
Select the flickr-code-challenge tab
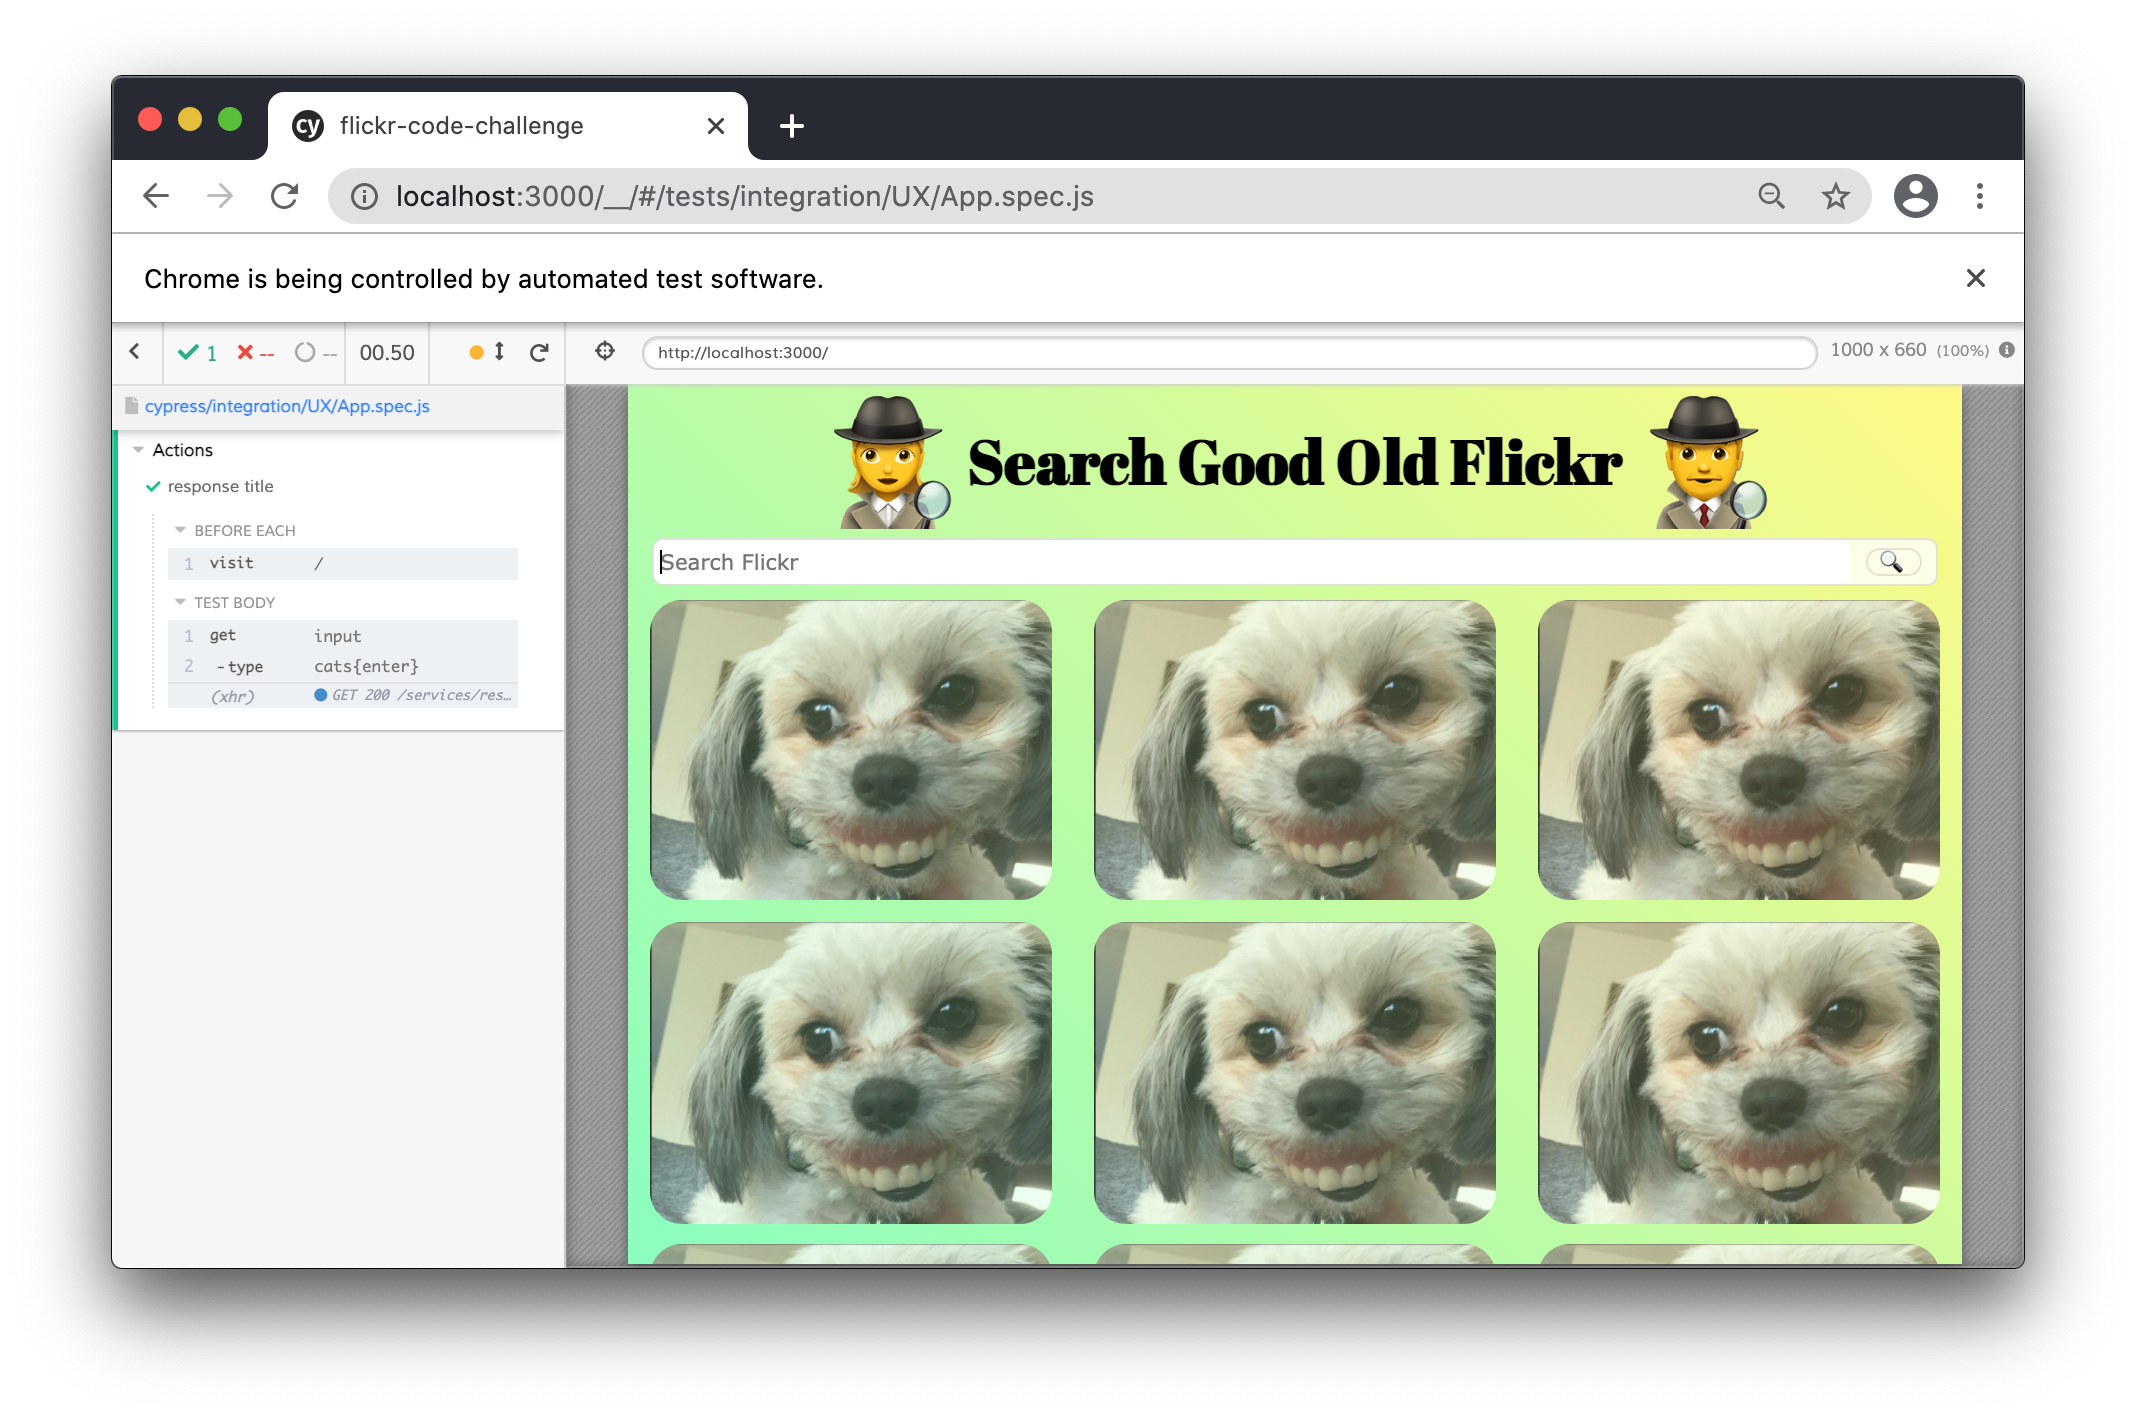(508, 126)
